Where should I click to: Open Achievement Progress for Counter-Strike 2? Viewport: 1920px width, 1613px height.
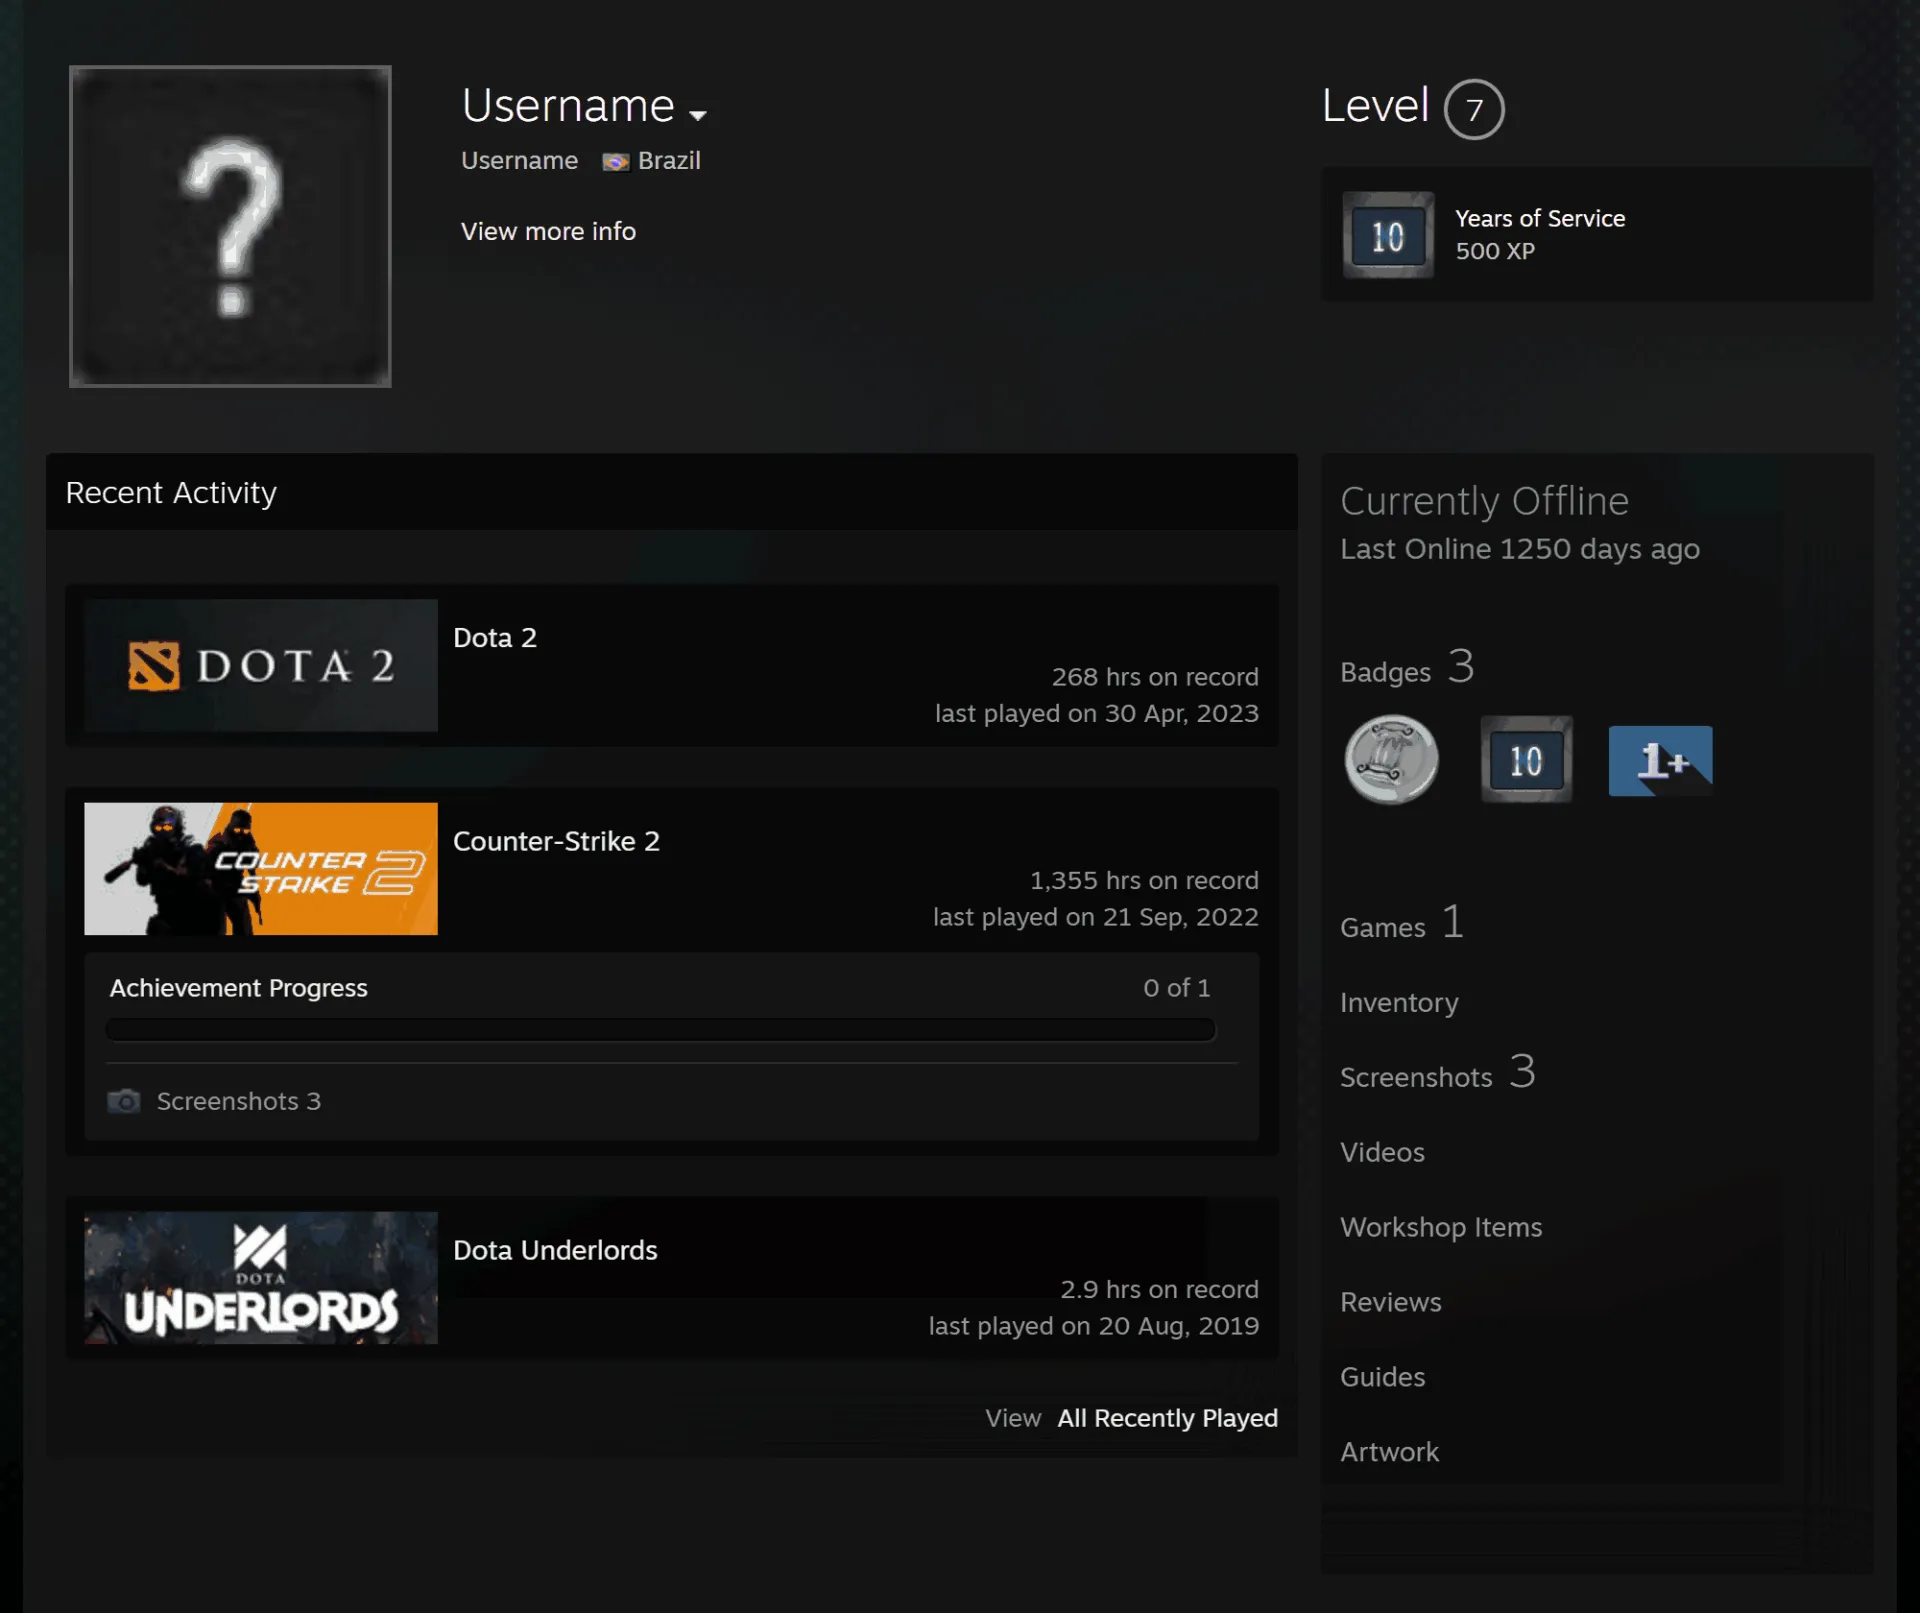239,988
